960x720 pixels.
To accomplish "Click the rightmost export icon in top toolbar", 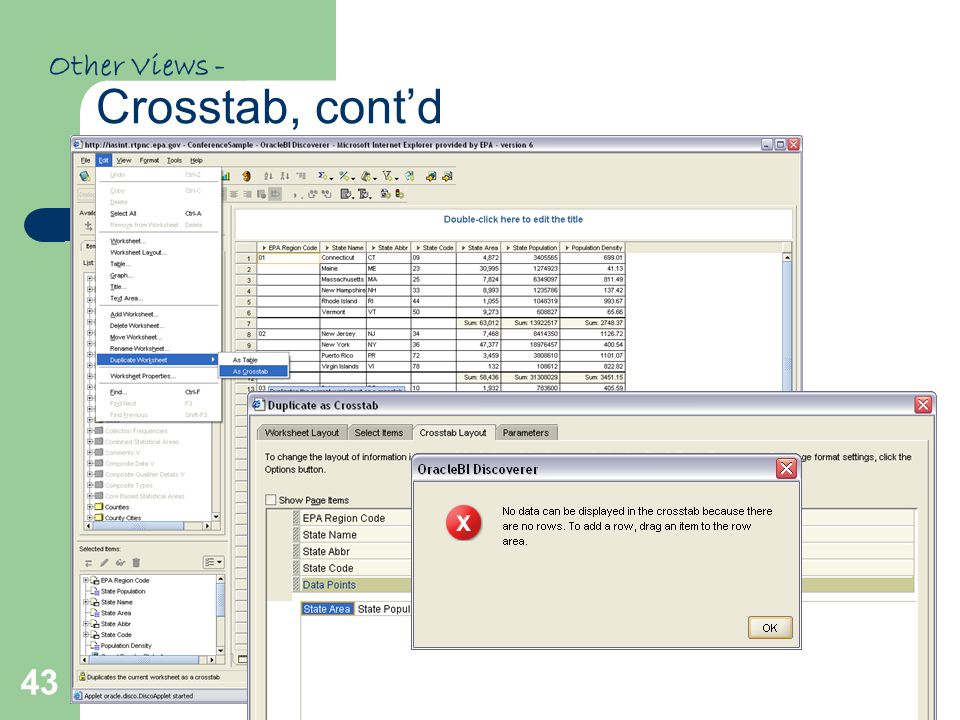I will tap(448, 176).
